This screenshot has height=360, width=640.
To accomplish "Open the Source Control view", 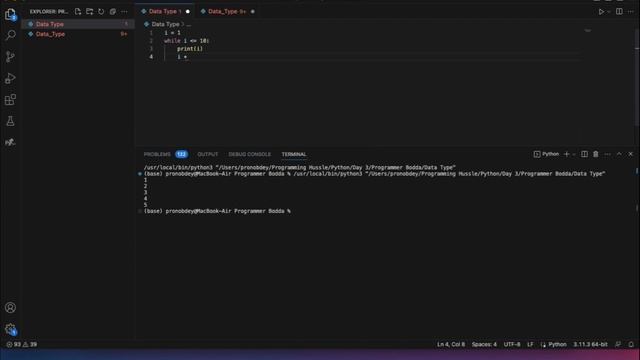I will coord(10,56).
